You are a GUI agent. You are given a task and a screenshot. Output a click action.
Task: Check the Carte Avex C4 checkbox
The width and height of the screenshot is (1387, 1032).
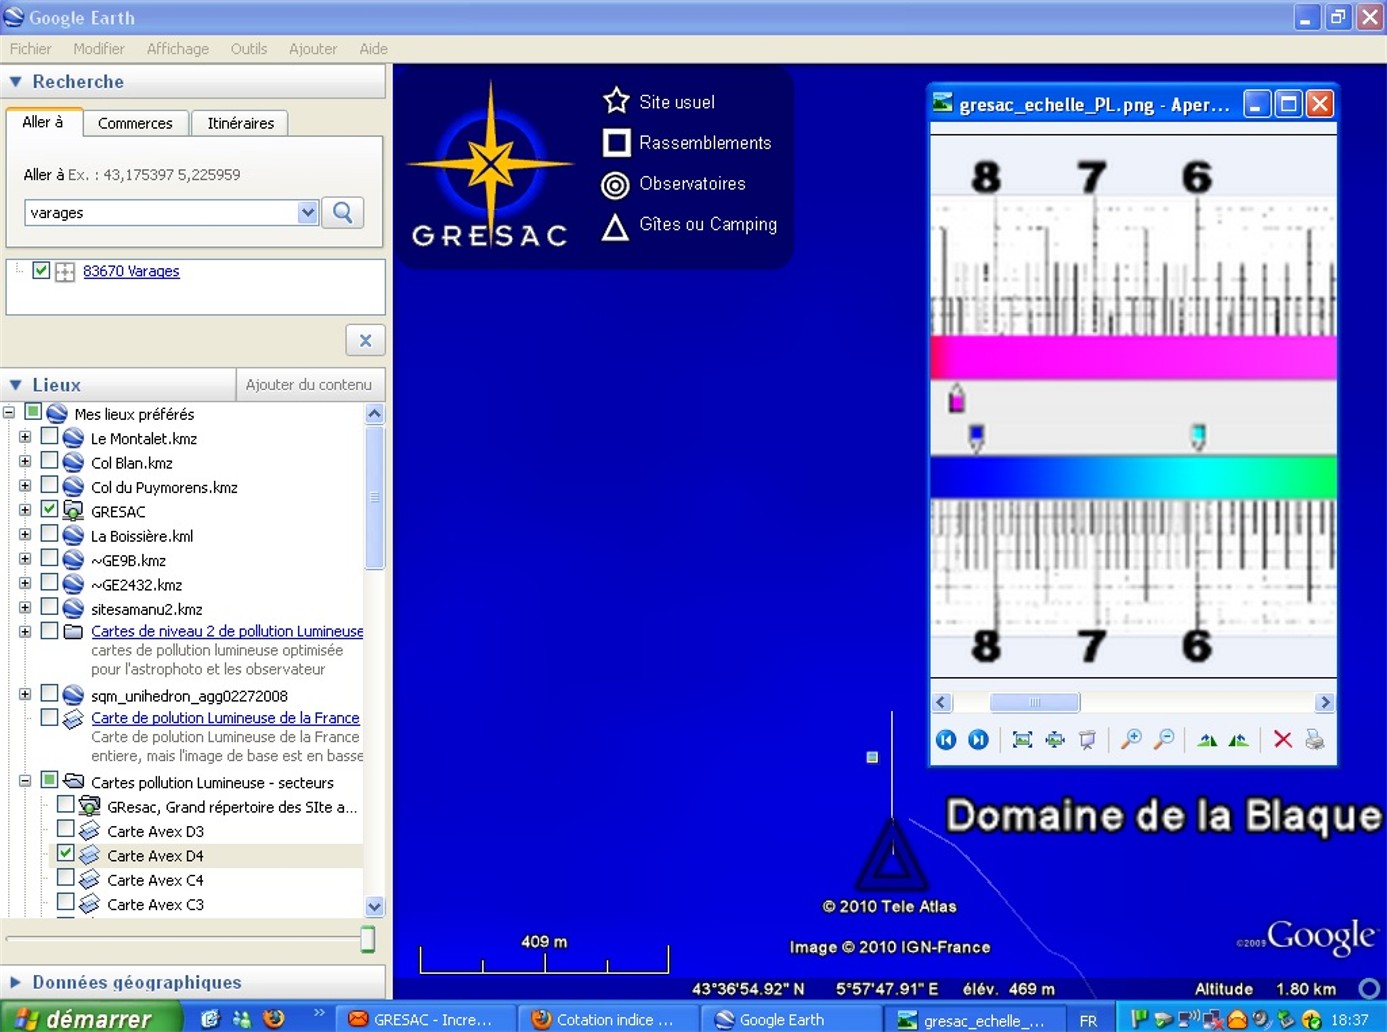pos(66,877)
